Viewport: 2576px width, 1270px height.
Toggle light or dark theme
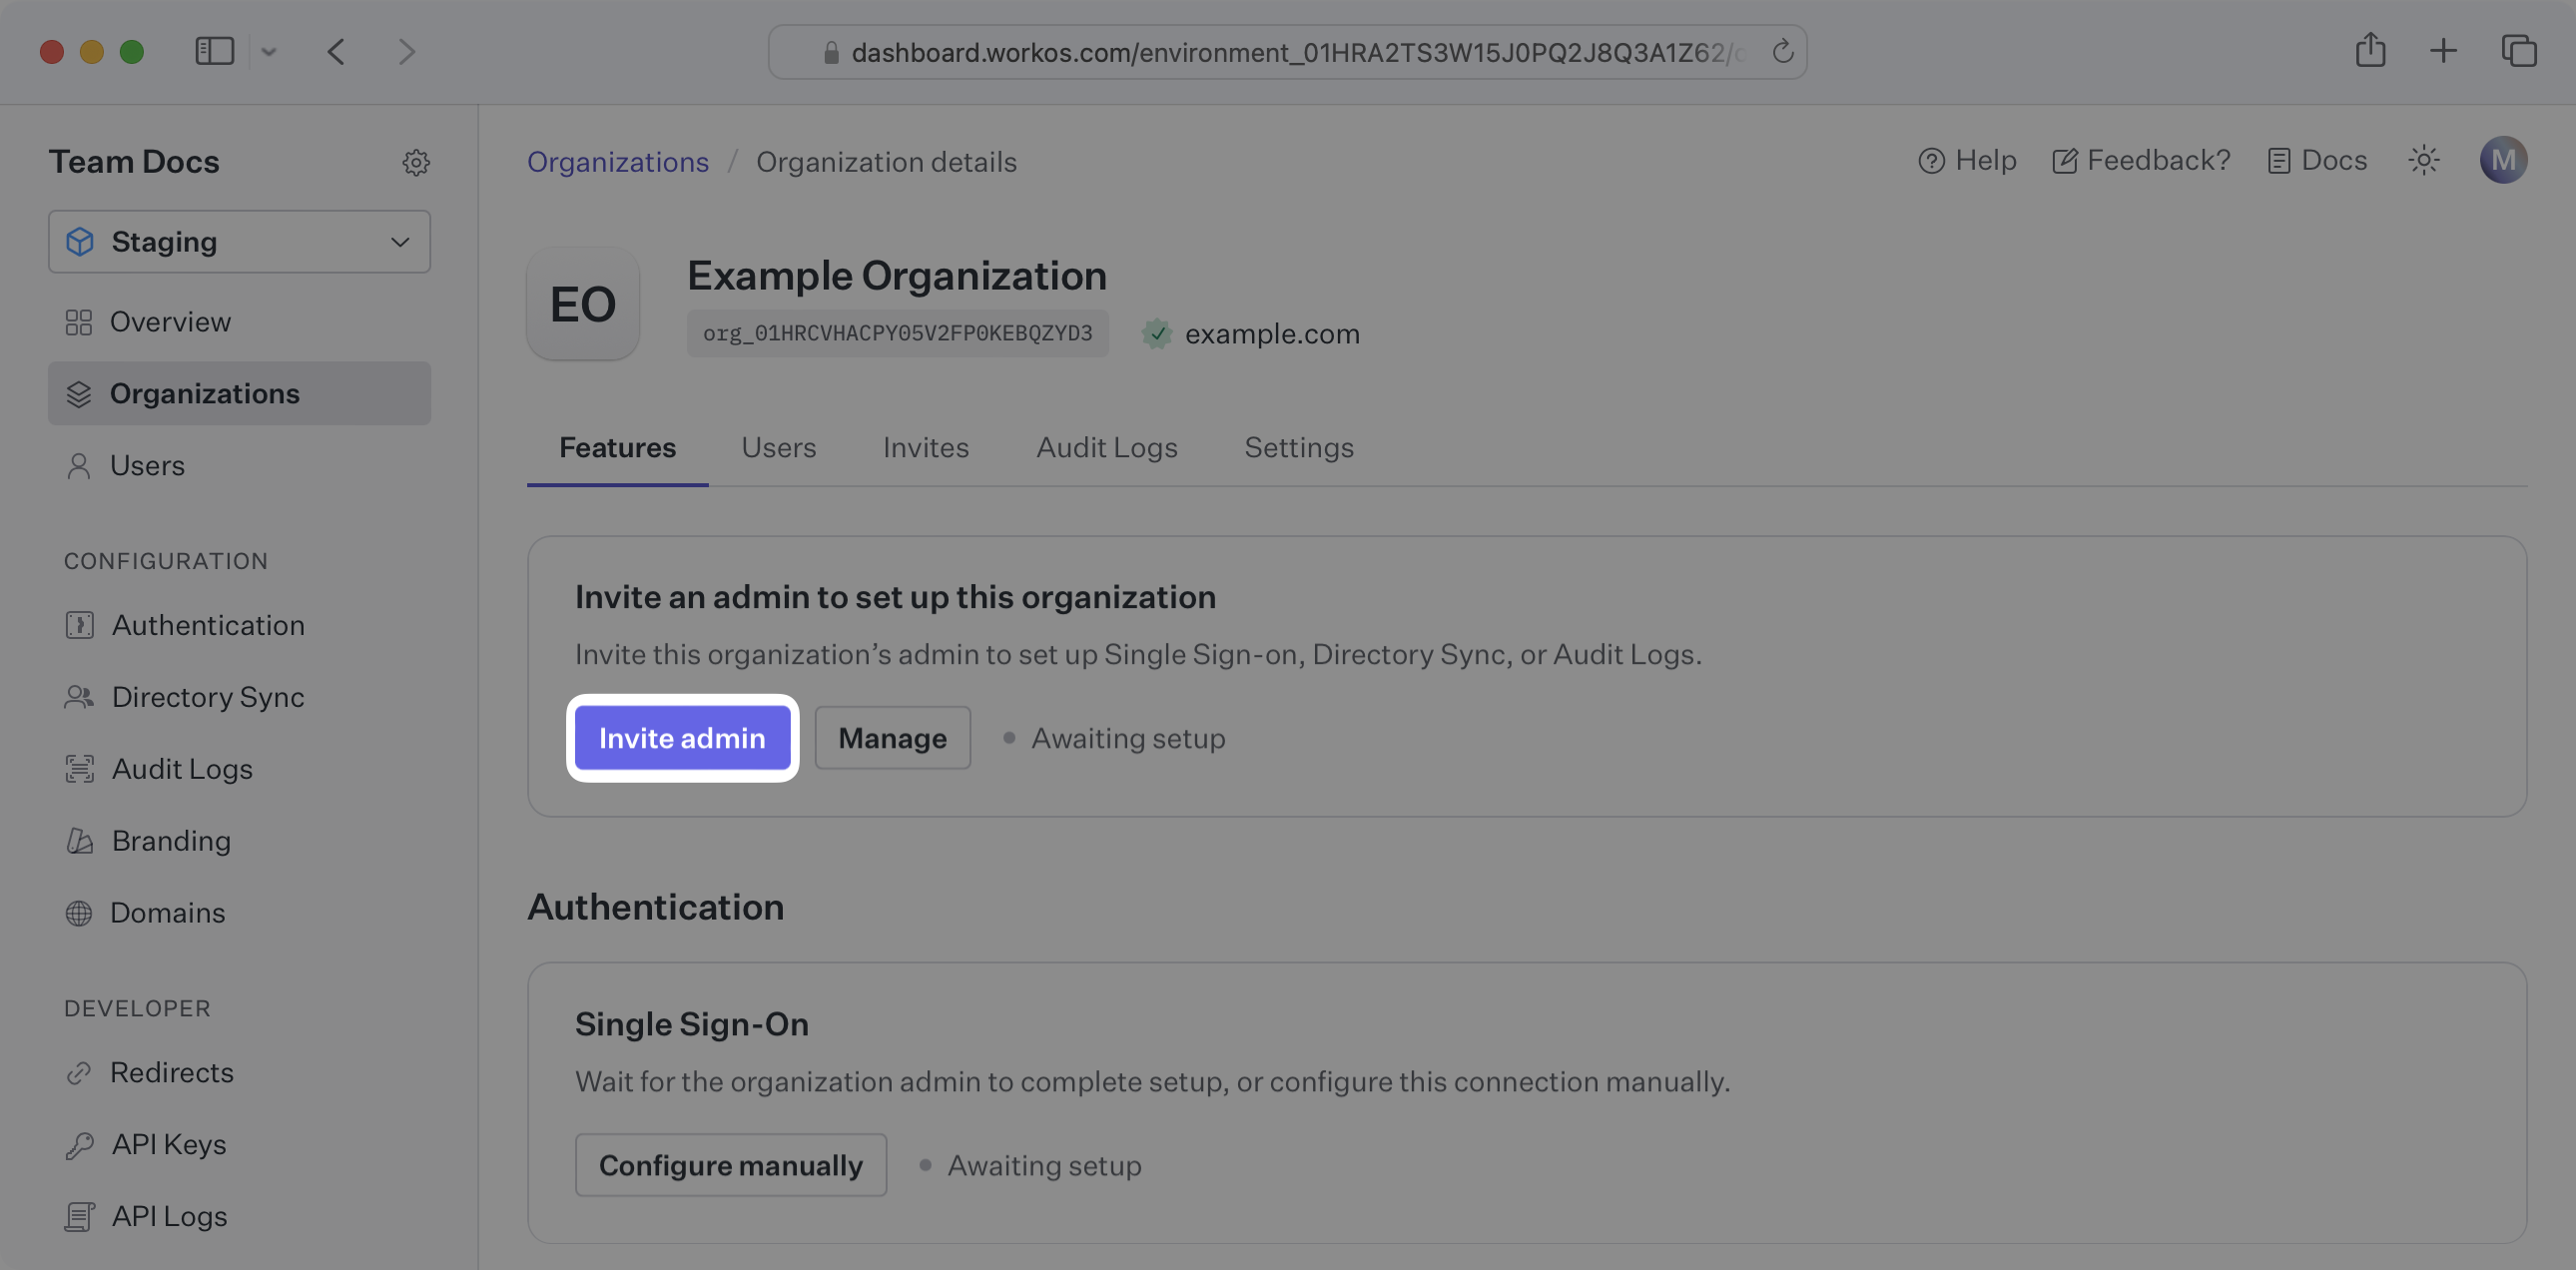(2424, 159)
